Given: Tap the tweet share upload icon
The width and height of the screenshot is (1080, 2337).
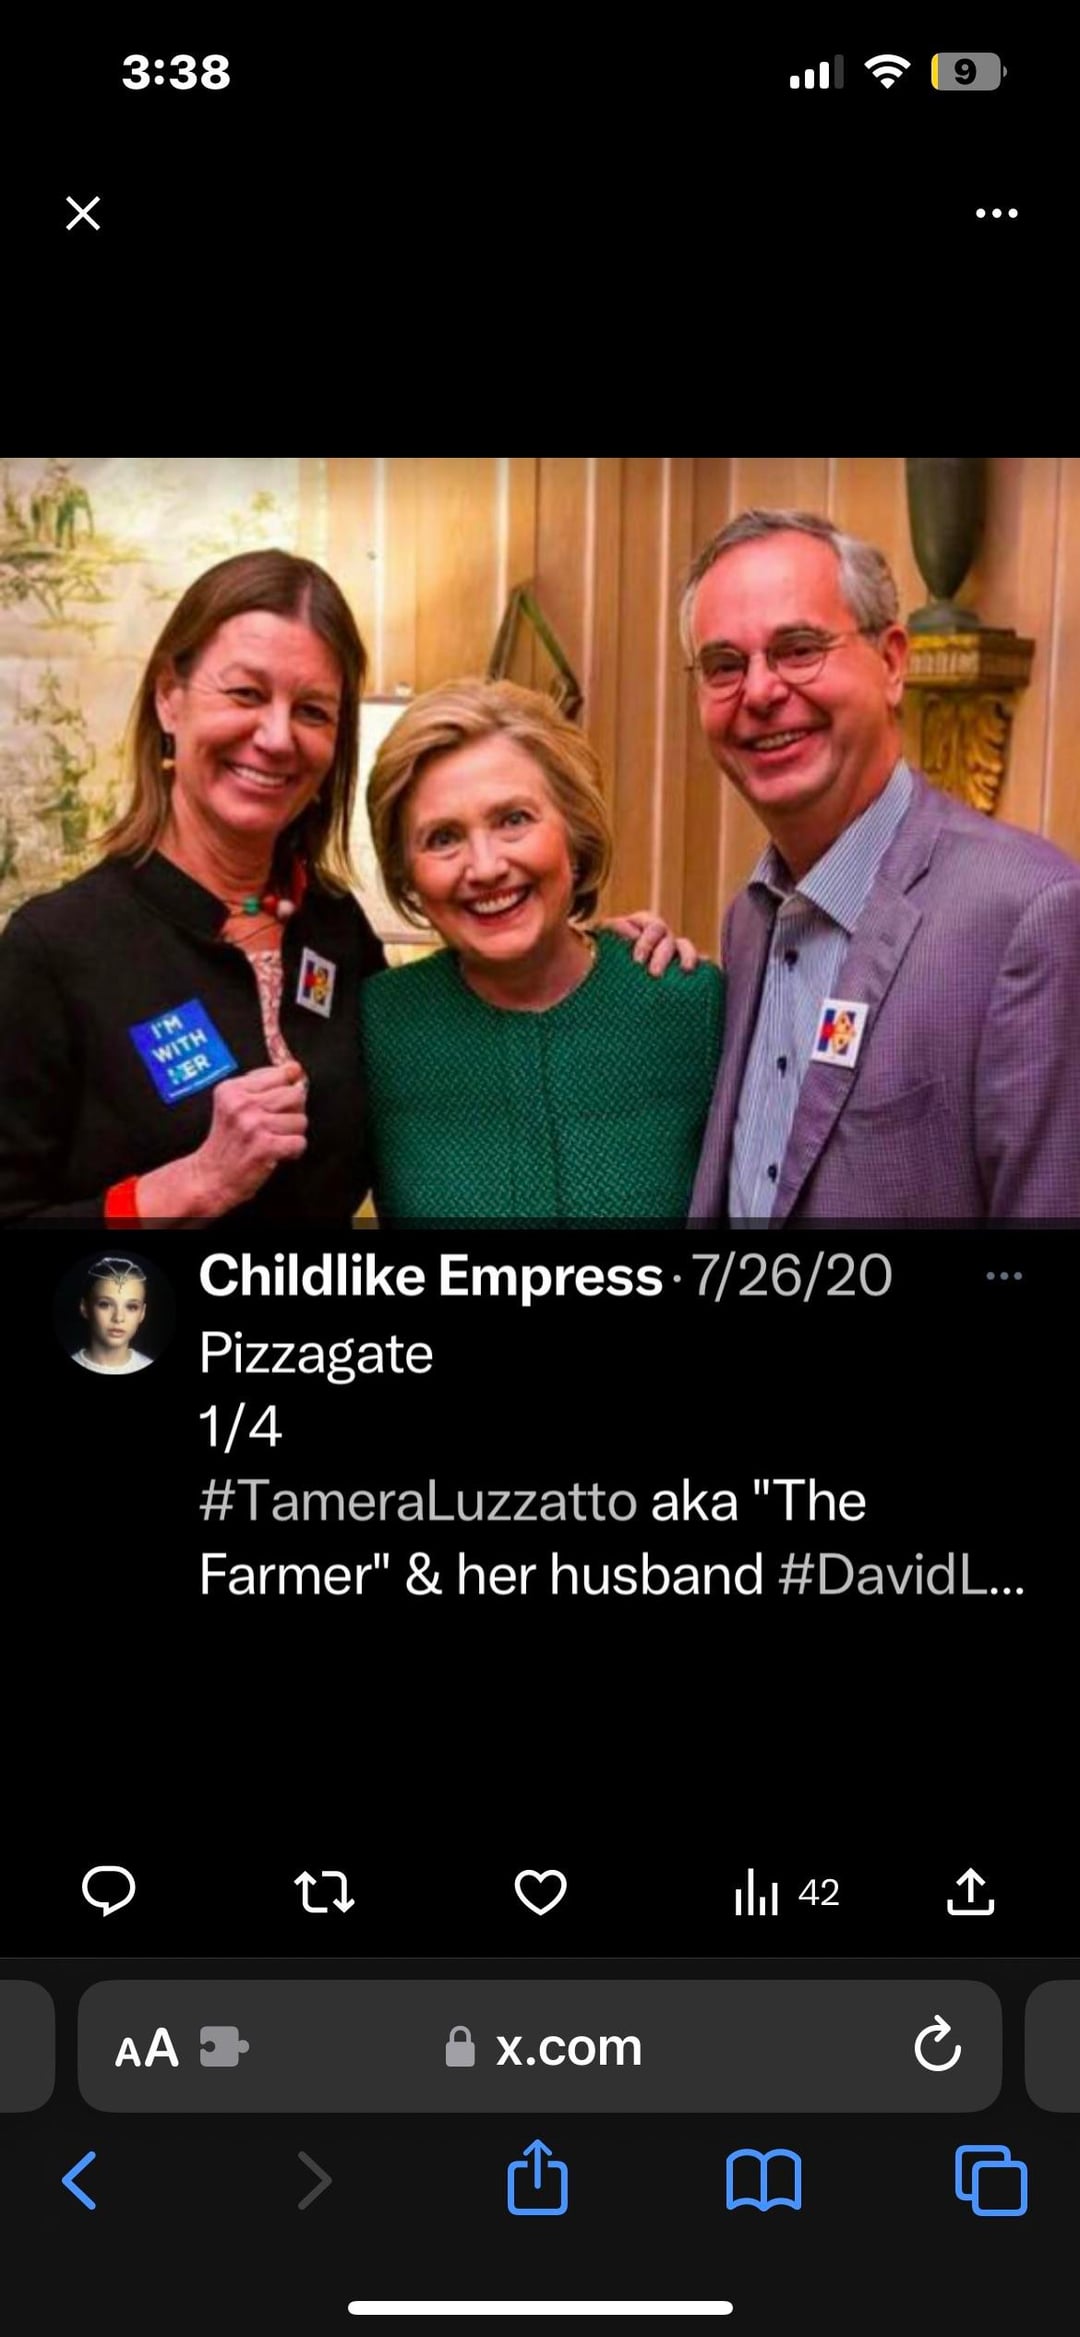Looking at the screenshot, I should coord(971,1891).
